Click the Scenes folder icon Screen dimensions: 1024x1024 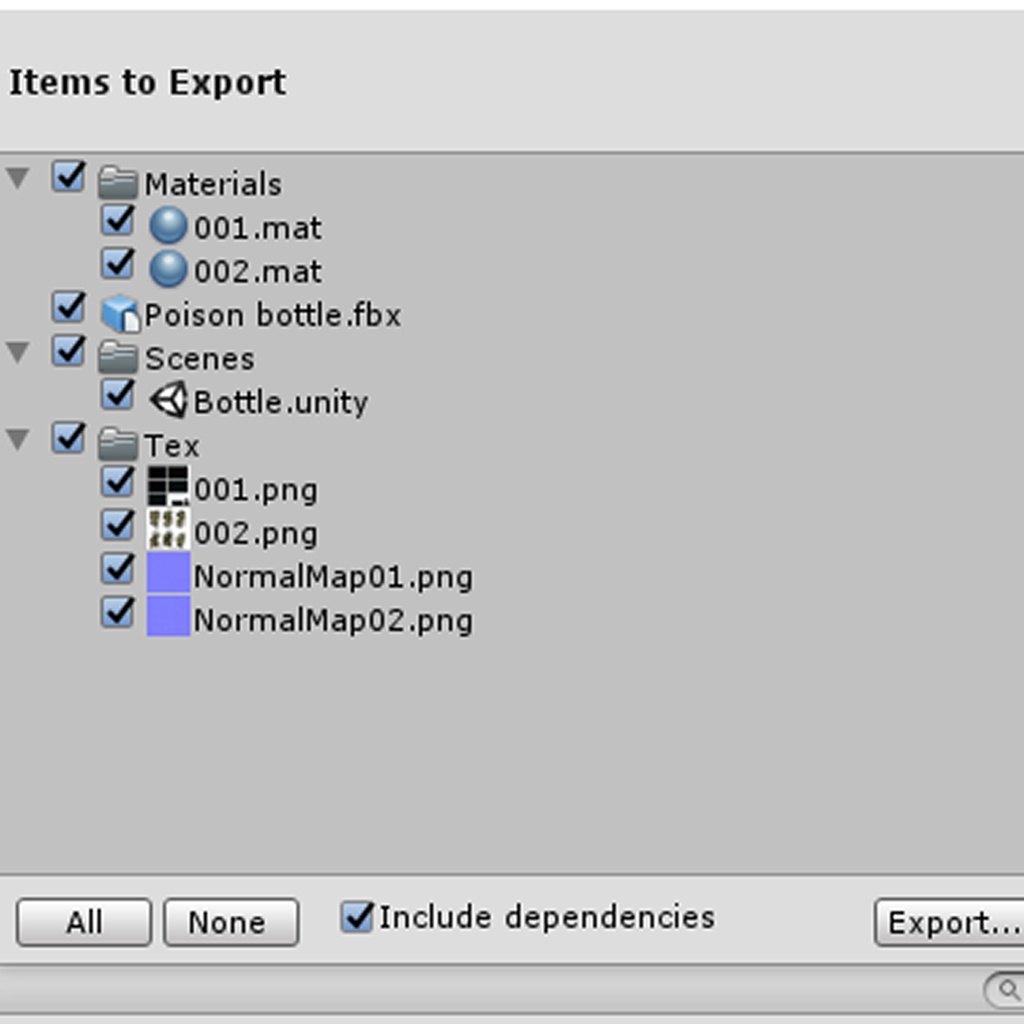tap(118, 357)
